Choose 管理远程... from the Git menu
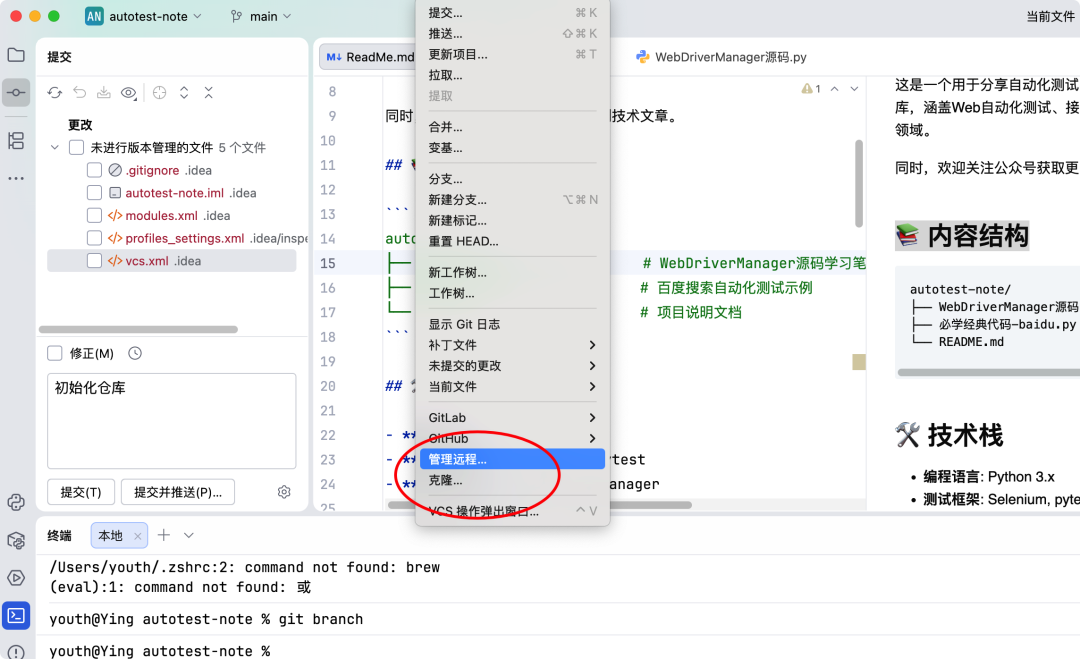Screen dimensions: 1080x659 (512, 459)
